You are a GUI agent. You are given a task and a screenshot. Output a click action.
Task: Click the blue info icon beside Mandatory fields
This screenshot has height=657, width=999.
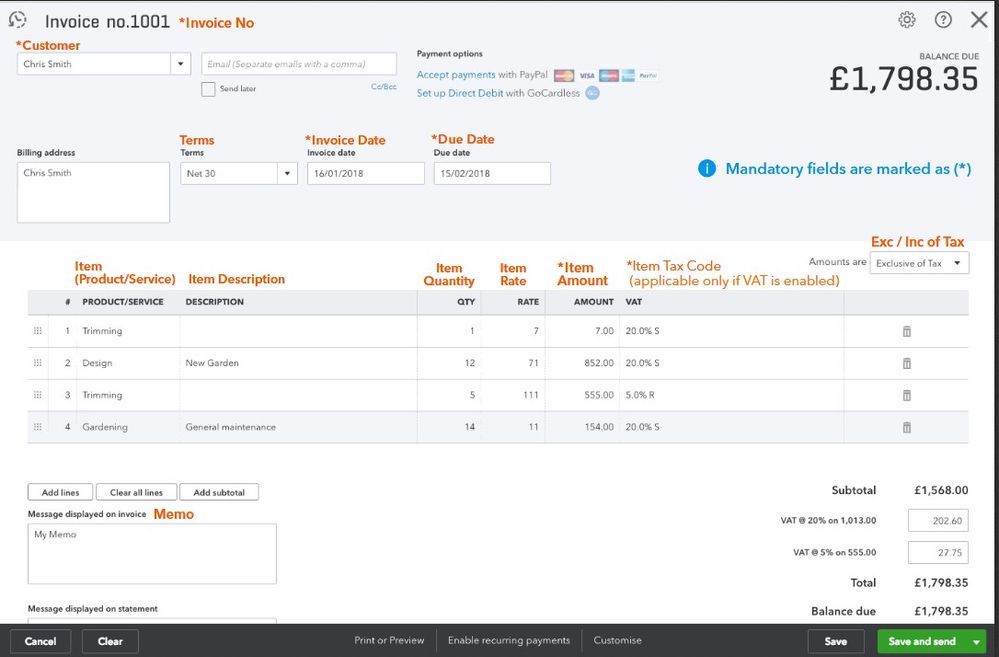pos(707,168)
